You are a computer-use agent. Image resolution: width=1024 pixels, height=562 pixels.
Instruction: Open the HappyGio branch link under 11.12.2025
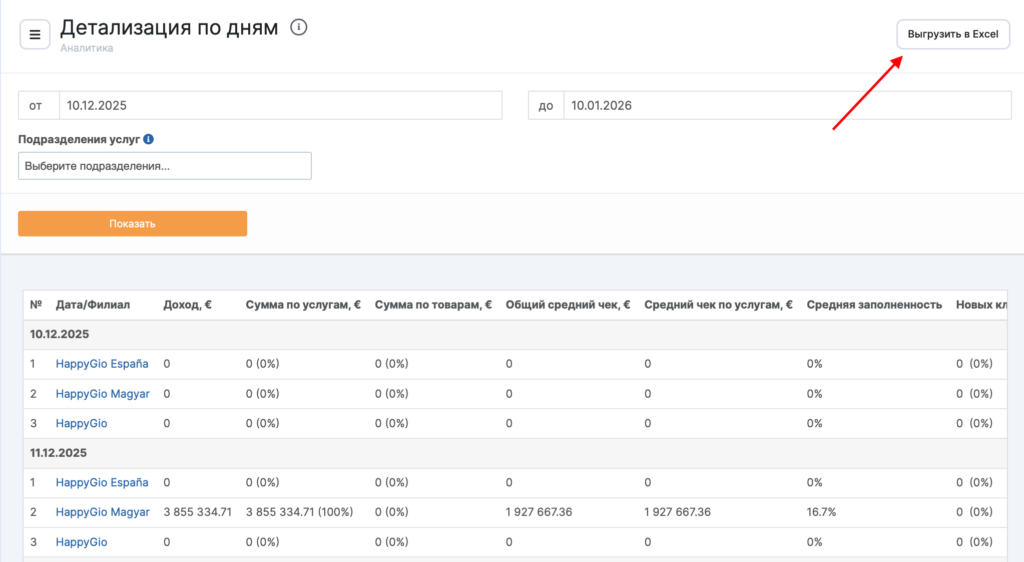point(81,542)
